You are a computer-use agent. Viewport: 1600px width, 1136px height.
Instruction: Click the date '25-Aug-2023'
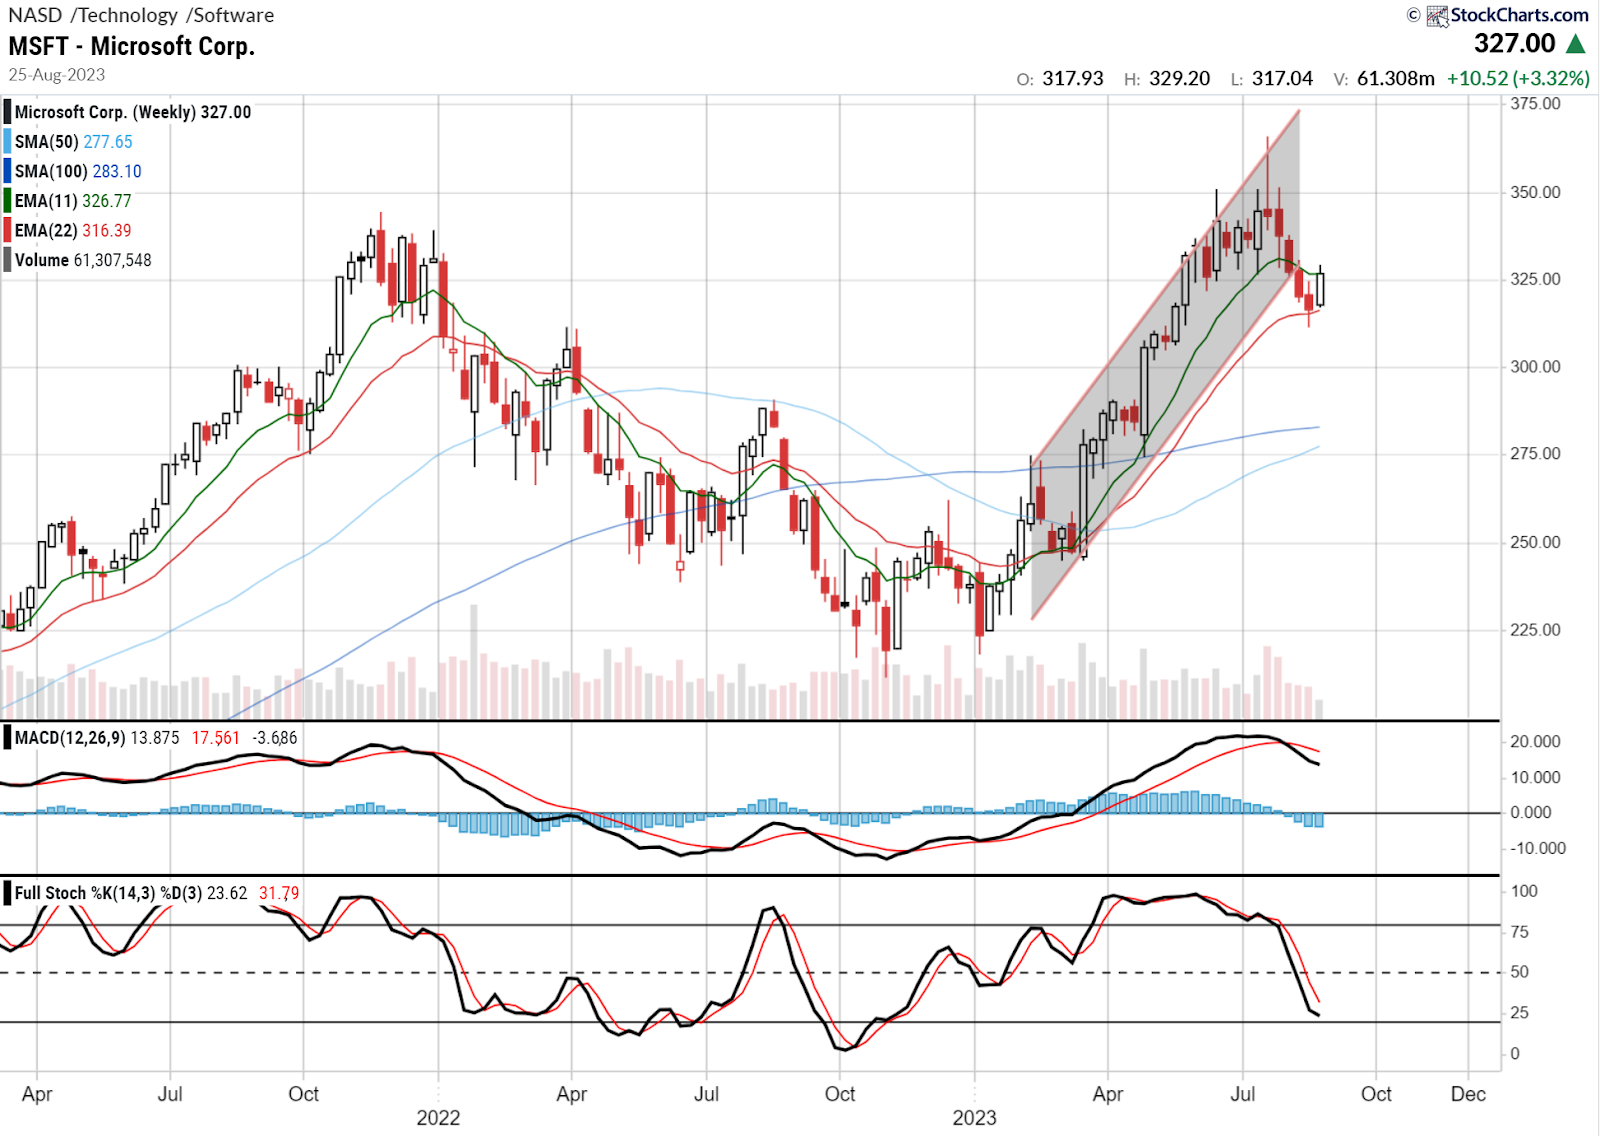(57, 75)
